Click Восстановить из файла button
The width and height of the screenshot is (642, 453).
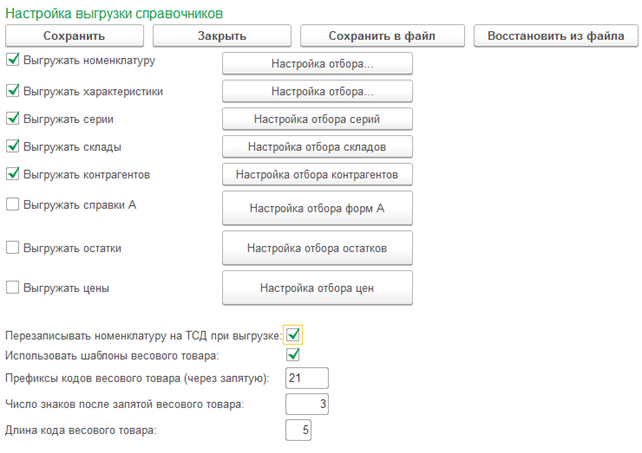click(556, 36)
